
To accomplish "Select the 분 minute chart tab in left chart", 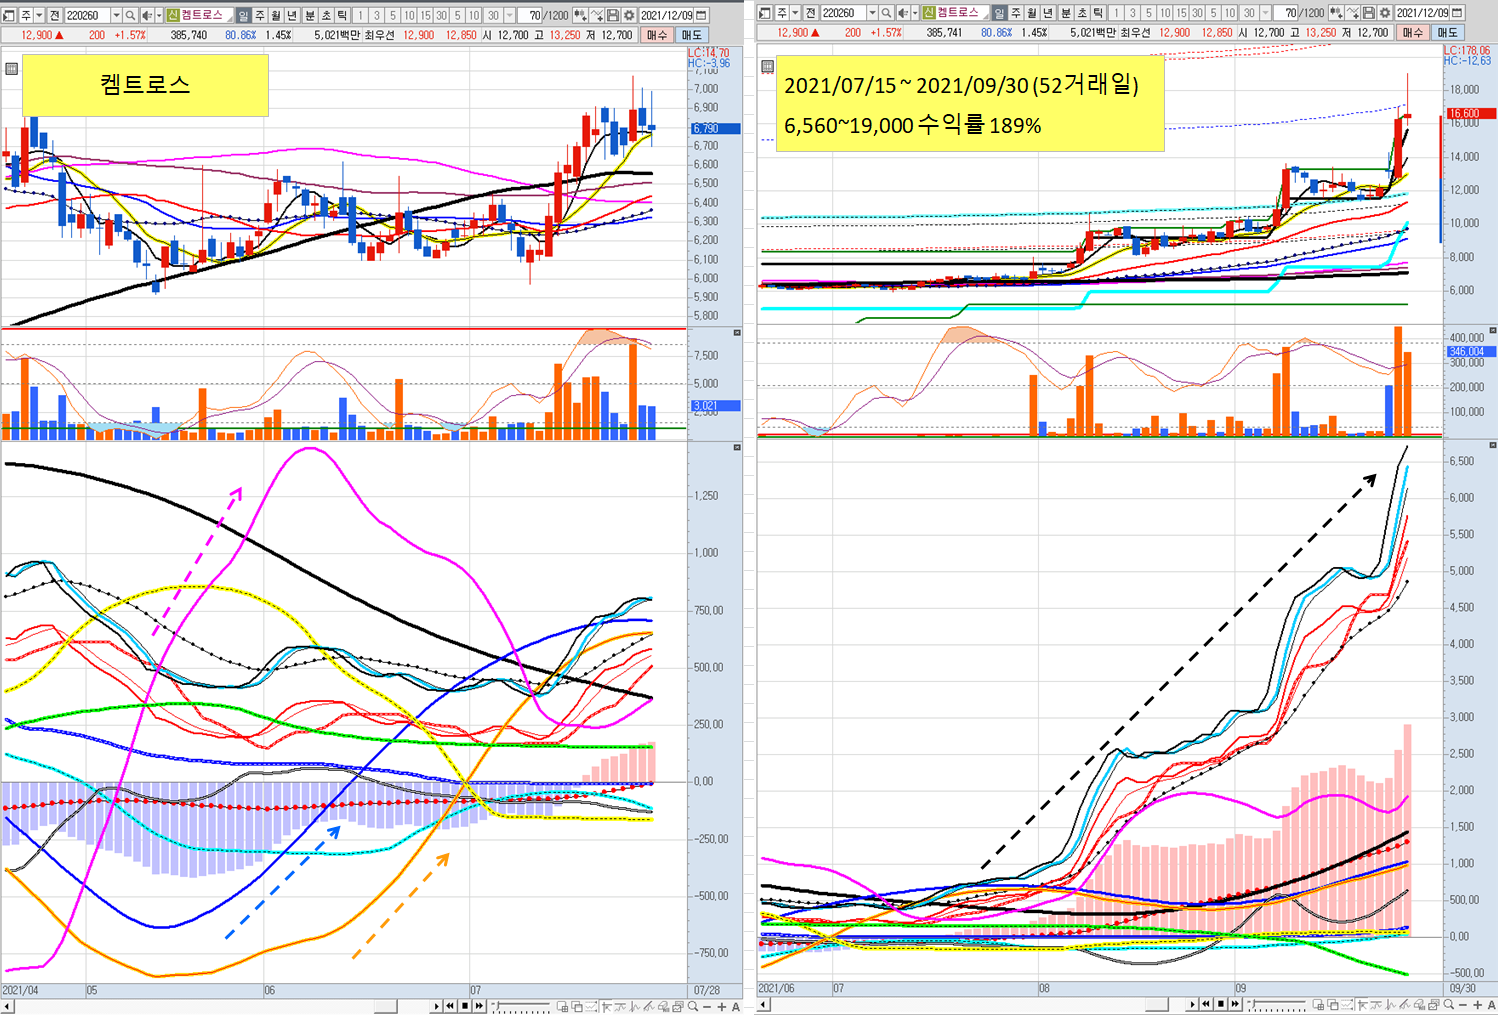I will 309,15.
